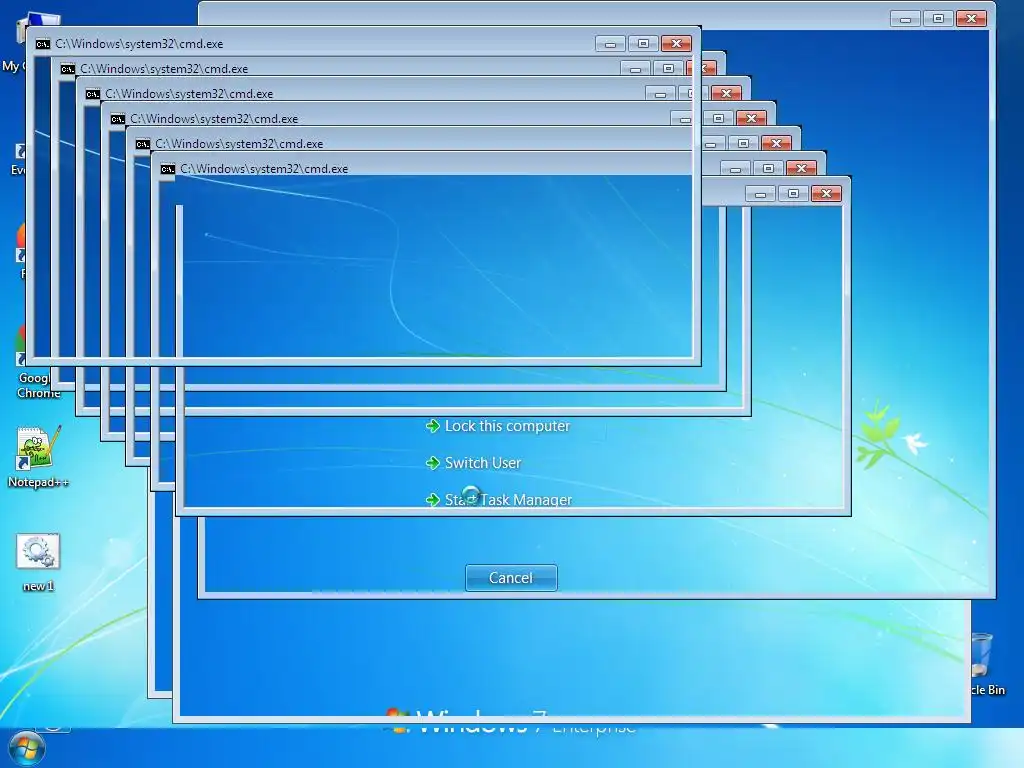Minimize the frontmost cmd.exe window
Viewport: 1024px width, 768px height.
[x=610, y=44]
